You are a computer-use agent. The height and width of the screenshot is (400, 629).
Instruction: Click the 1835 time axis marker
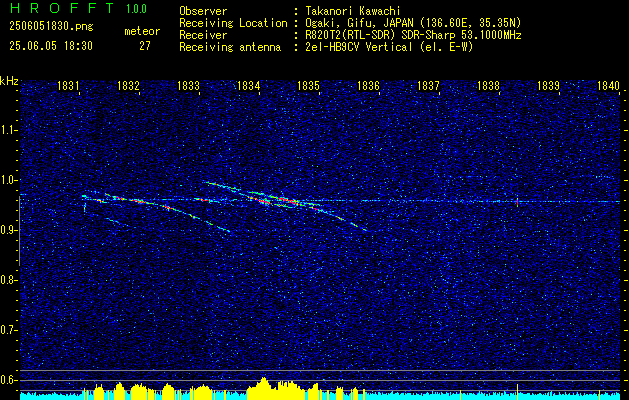click(x=308, y=85)
